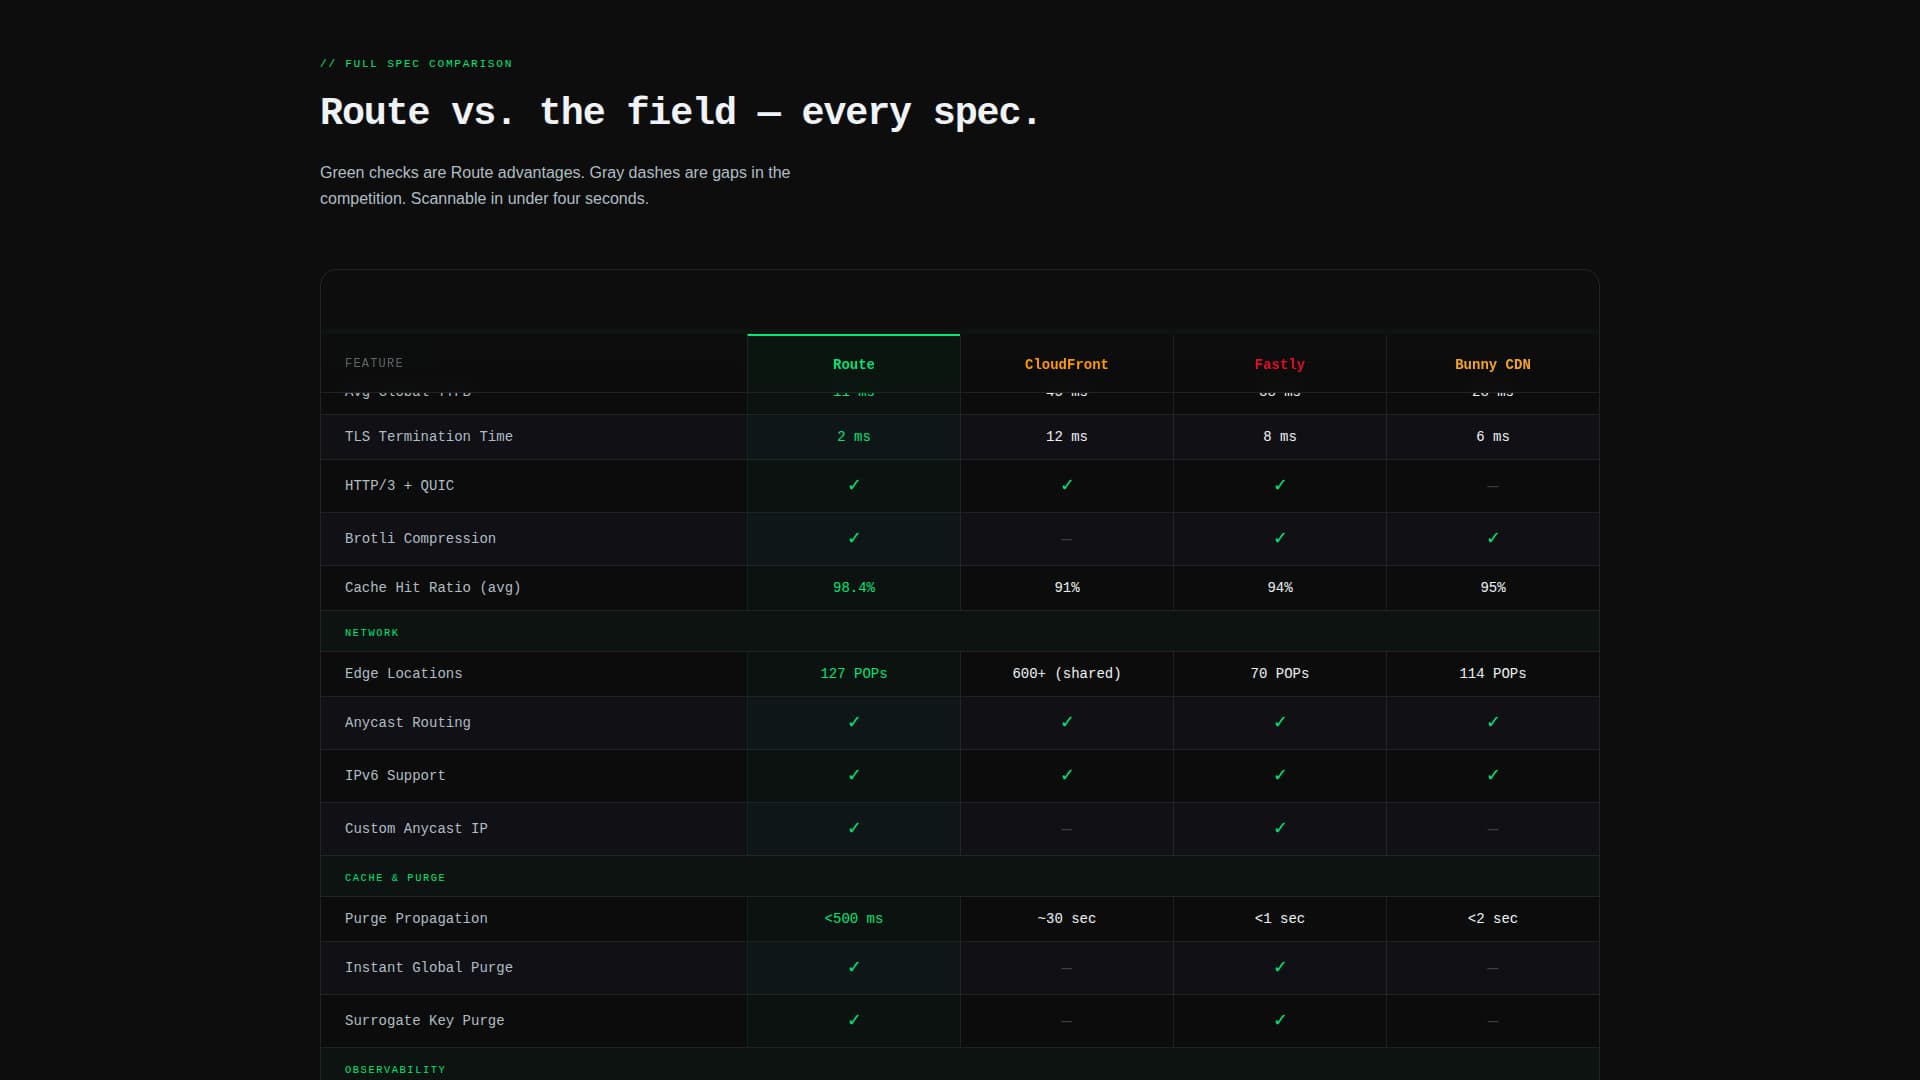The image size is (1920, 1080).
Task: Click Route's '127 POPs' value
Action: (x=853, y=674)
